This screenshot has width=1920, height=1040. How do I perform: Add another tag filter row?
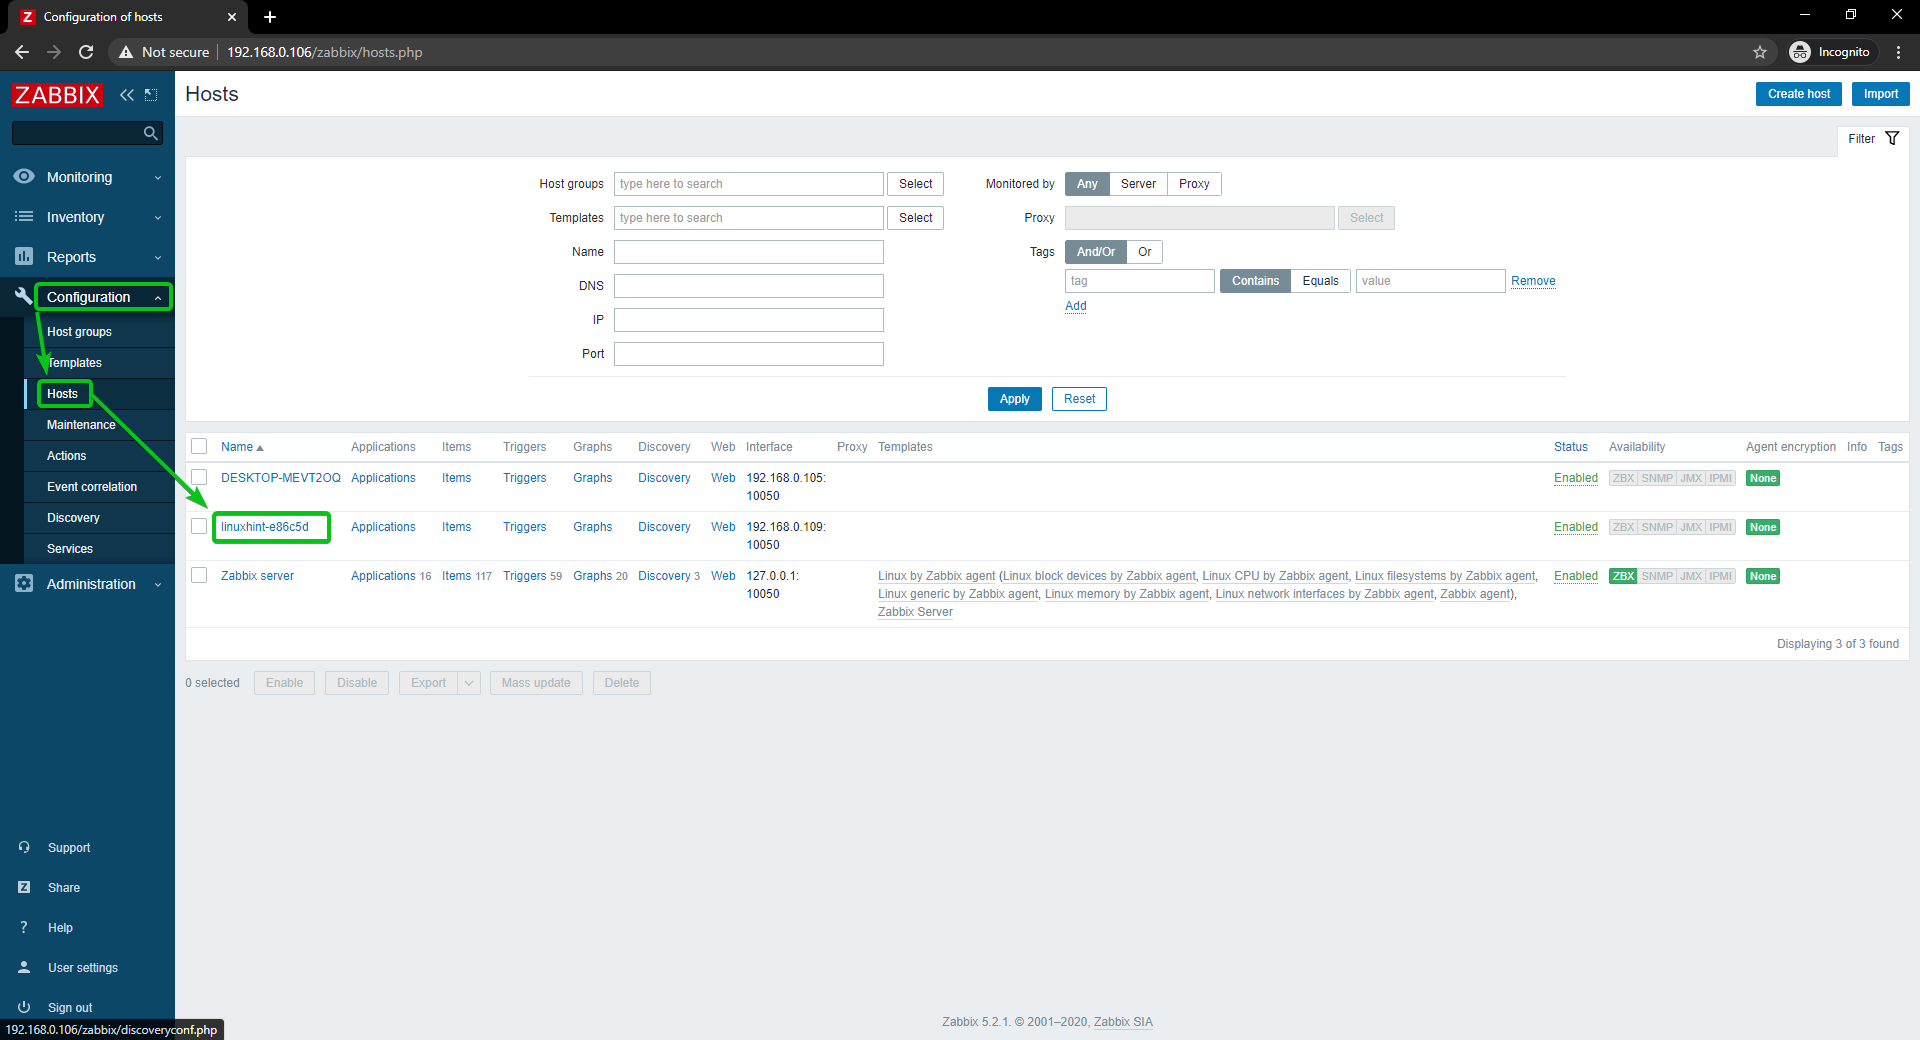point(1076,306)
